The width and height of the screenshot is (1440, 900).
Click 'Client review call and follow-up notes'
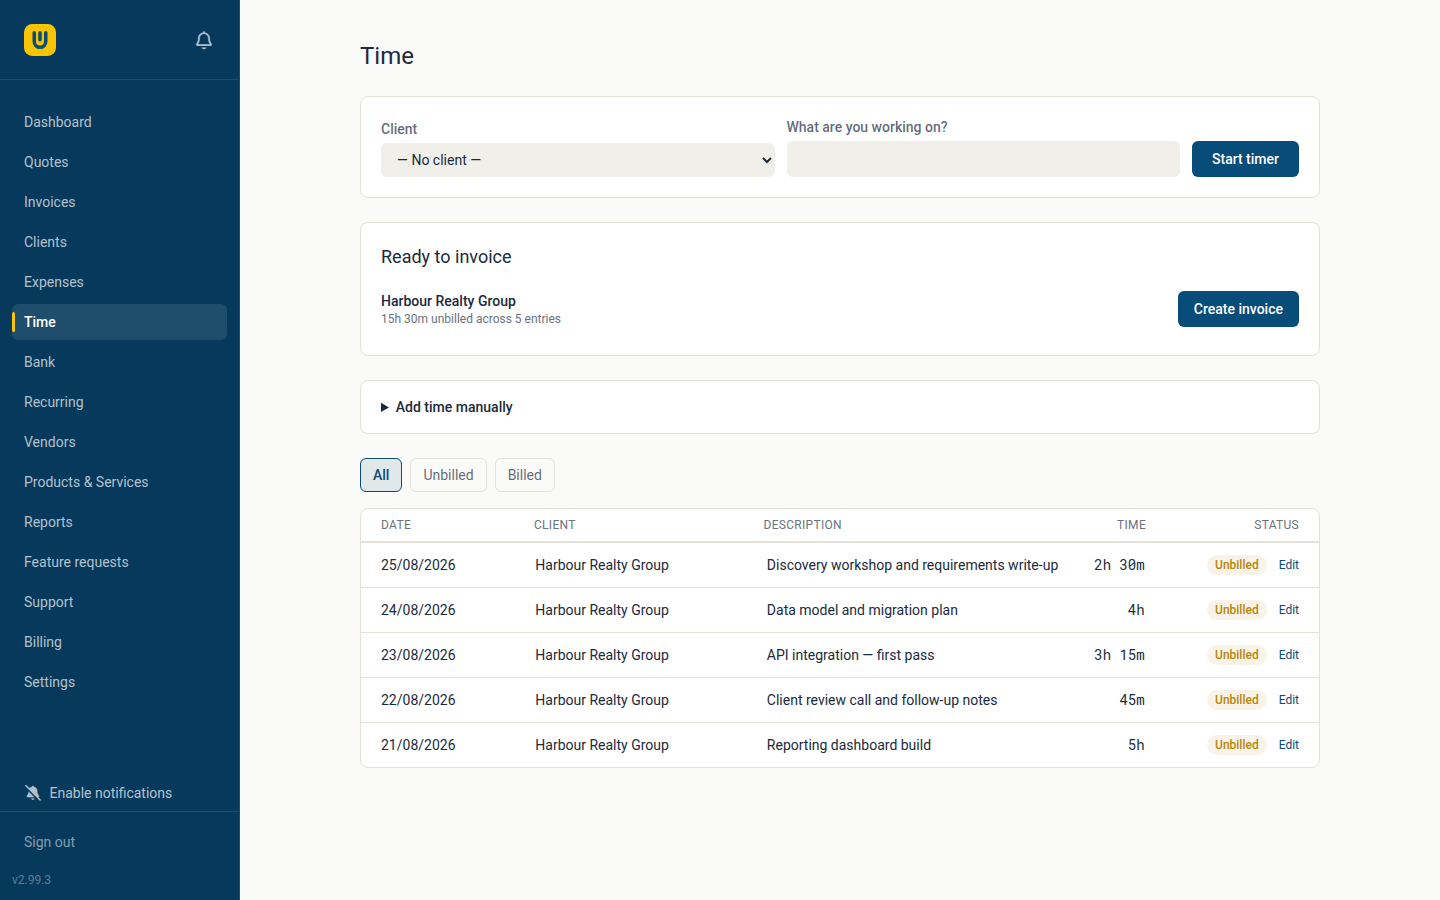[882, 700]
